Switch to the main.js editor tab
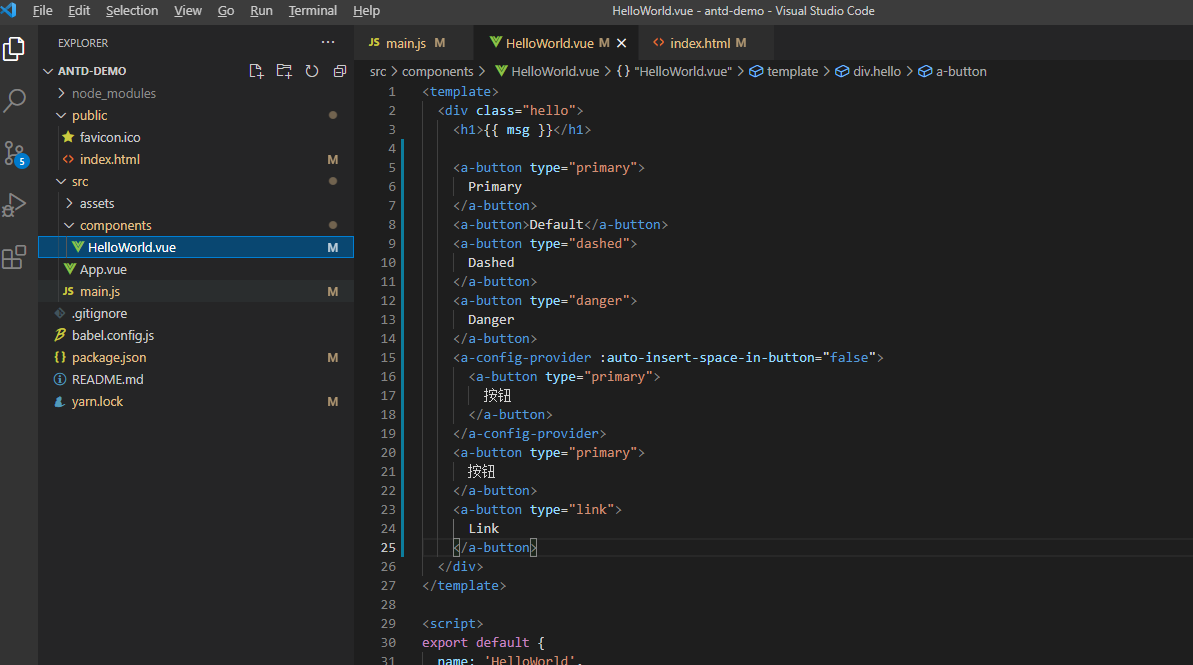This screenshot has height=665, width=1193. click(x=405, y=43)
